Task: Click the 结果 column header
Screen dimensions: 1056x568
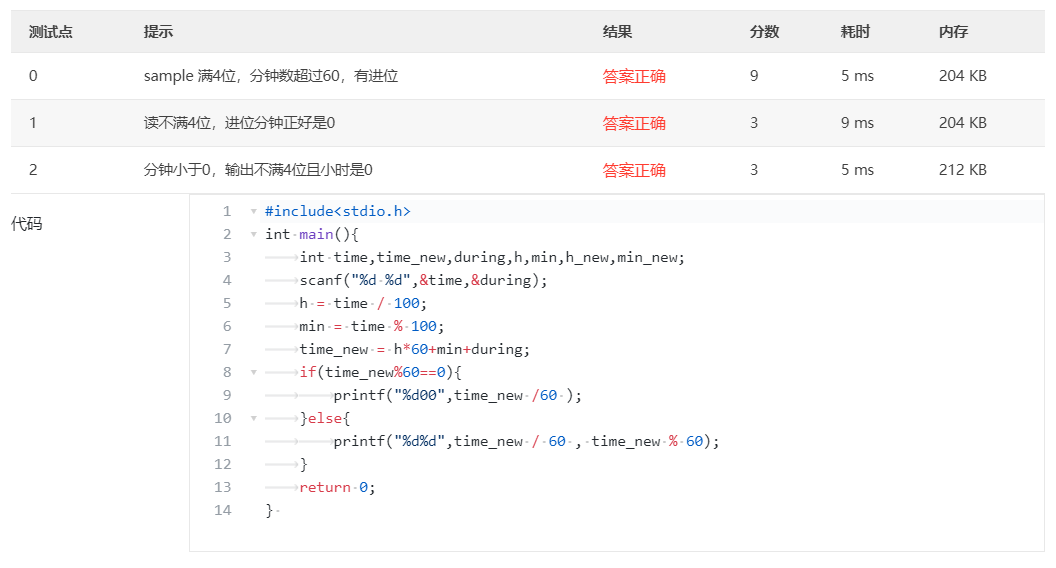Action: [x=618, y=32]
